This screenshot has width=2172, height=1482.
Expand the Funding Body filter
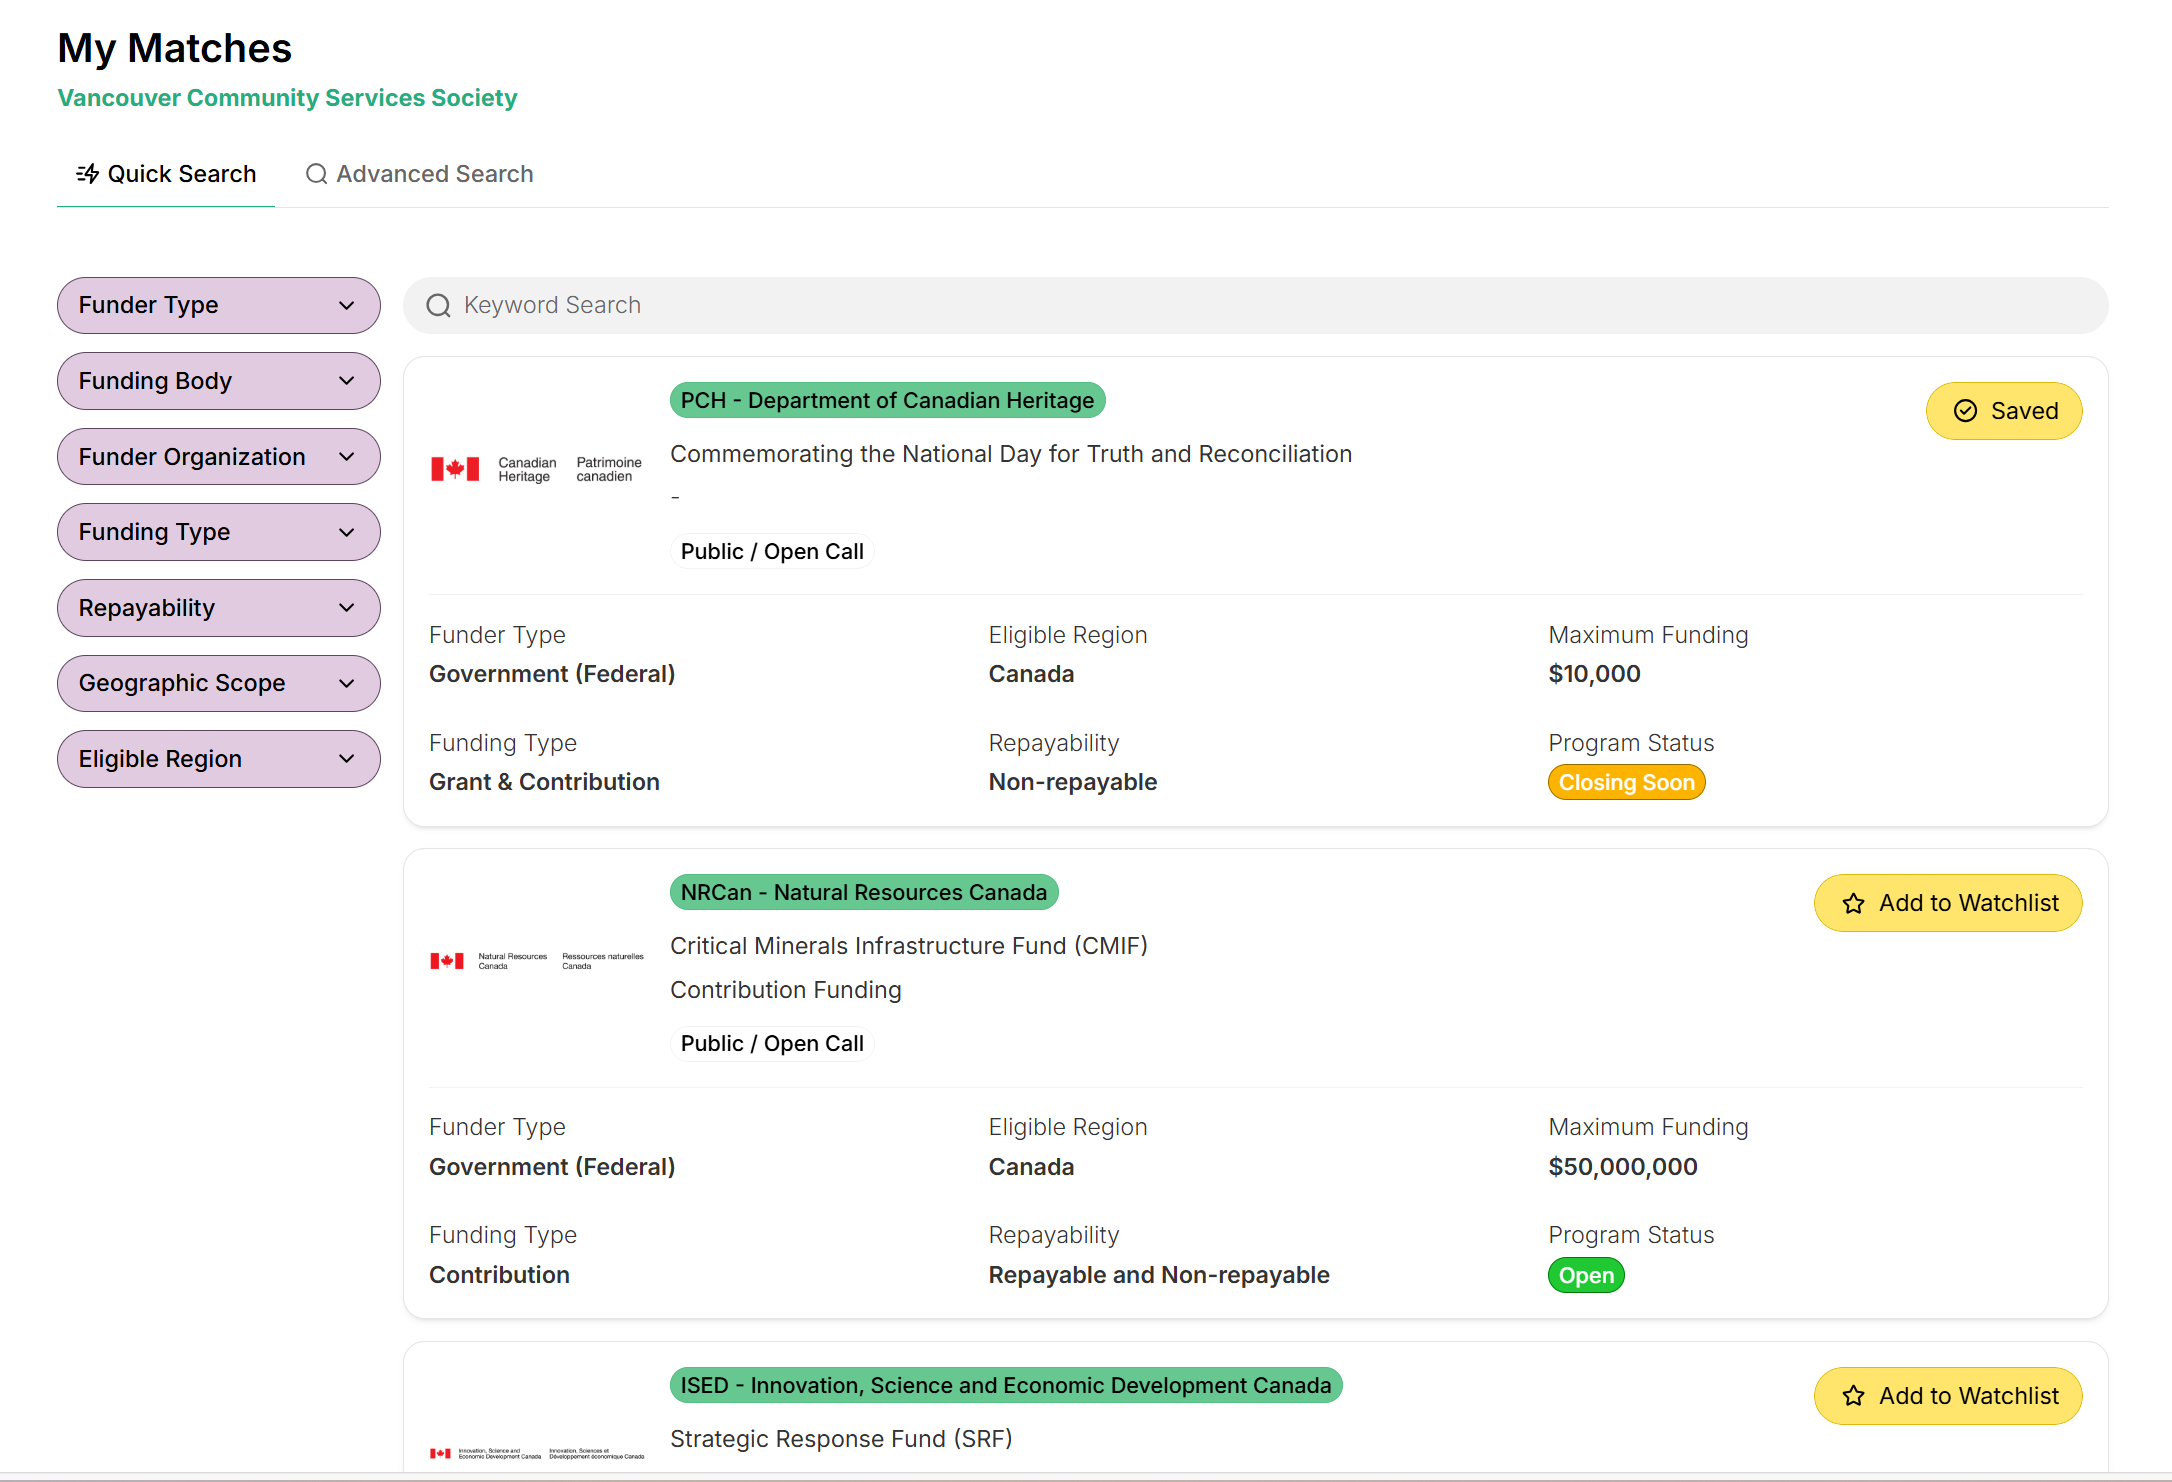click(x=218, y=381)
